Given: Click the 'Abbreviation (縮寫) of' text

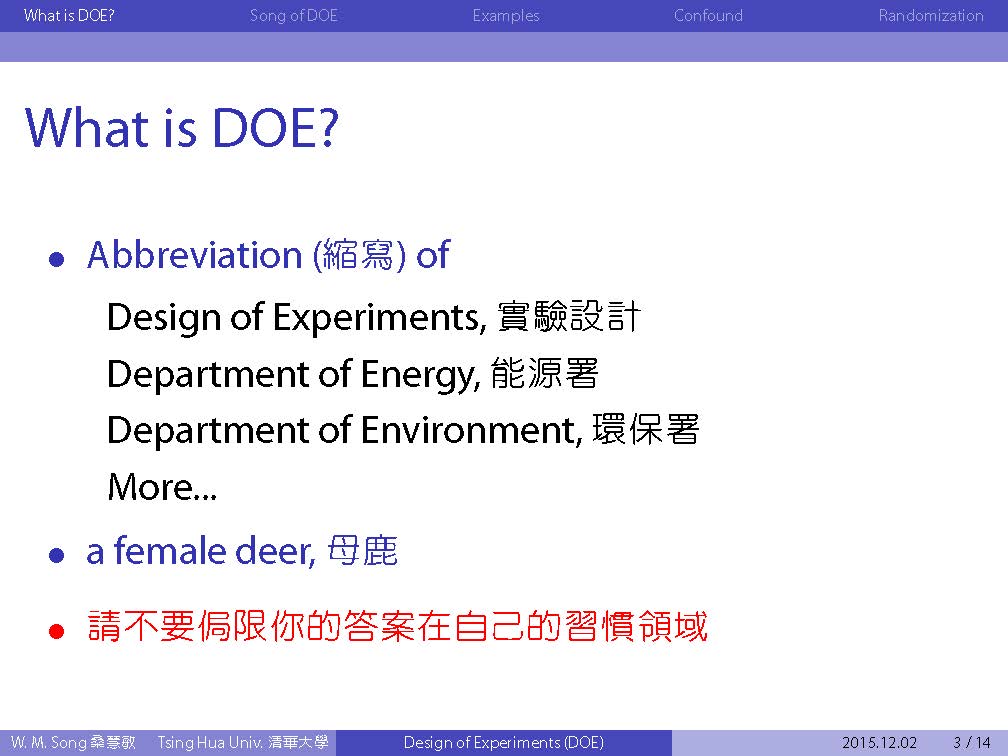Looking at the screenshot, I should [268, 256].
